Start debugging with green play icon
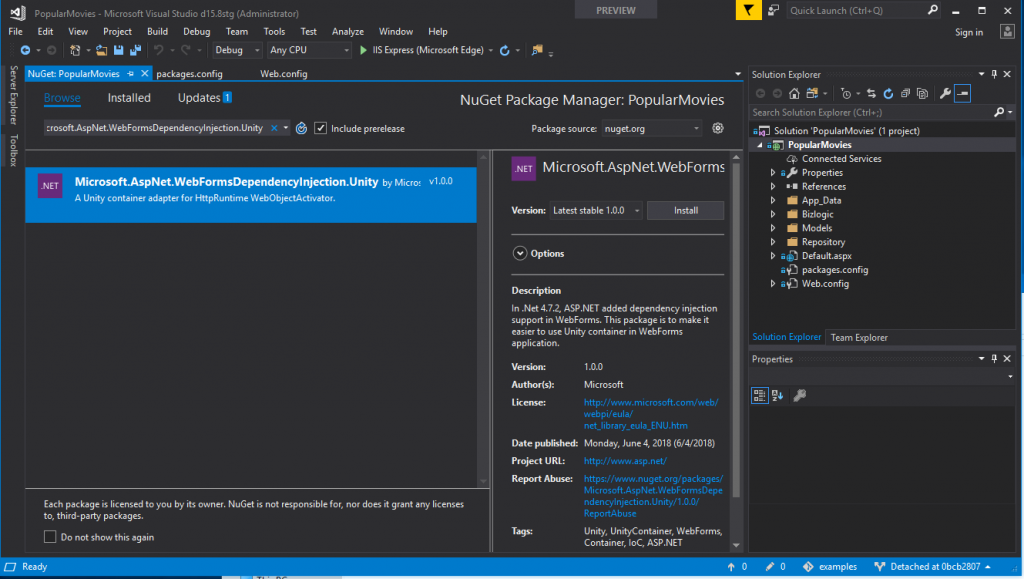 (x=363, y=50)
